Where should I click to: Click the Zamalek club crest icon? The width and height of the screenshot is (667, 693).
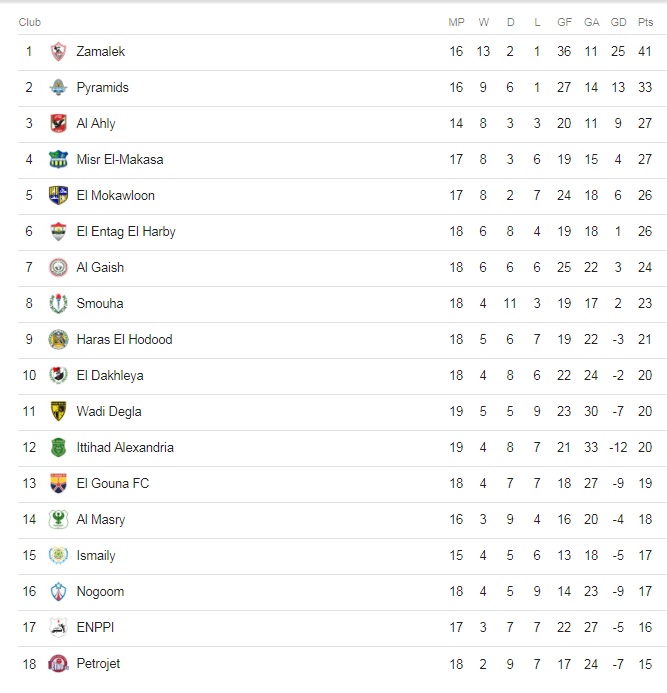pyautogui.click(x=58, y=52)
